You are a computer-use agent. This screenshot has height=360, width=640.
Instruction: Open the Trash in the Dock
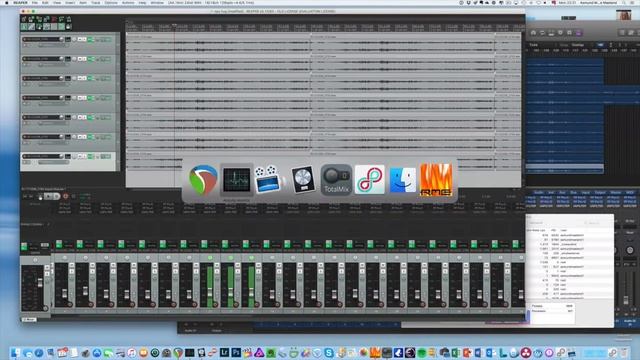click(624, 353)
